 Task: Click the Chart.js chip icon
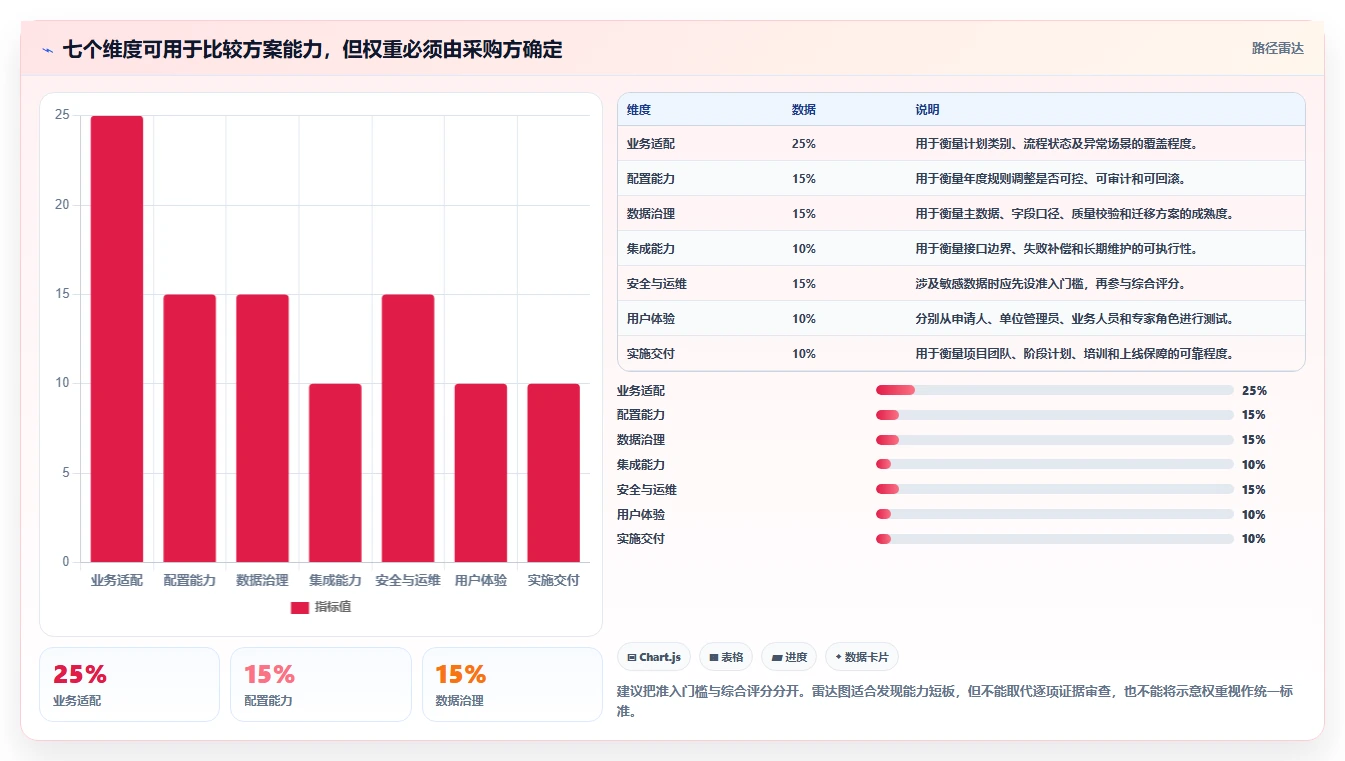click(x=632, y=658)
